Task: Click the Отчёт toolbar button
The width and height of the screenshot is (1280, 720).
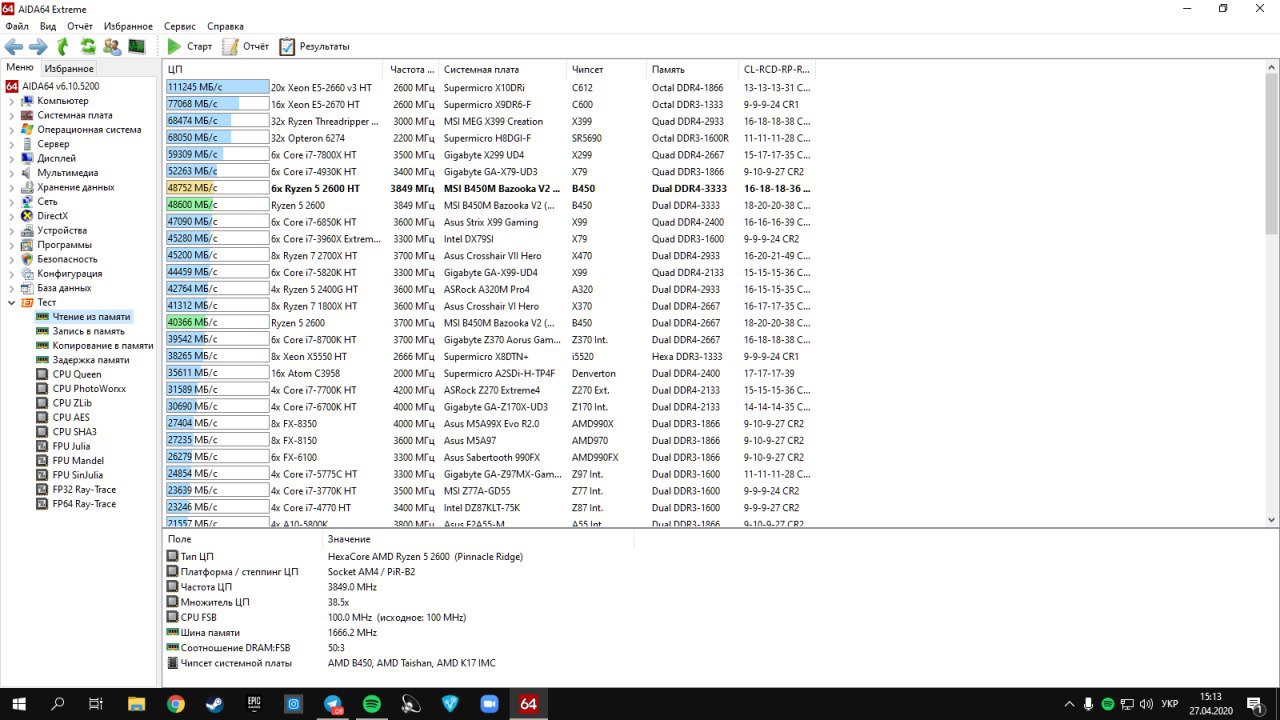Action: (x=245, y=46)
